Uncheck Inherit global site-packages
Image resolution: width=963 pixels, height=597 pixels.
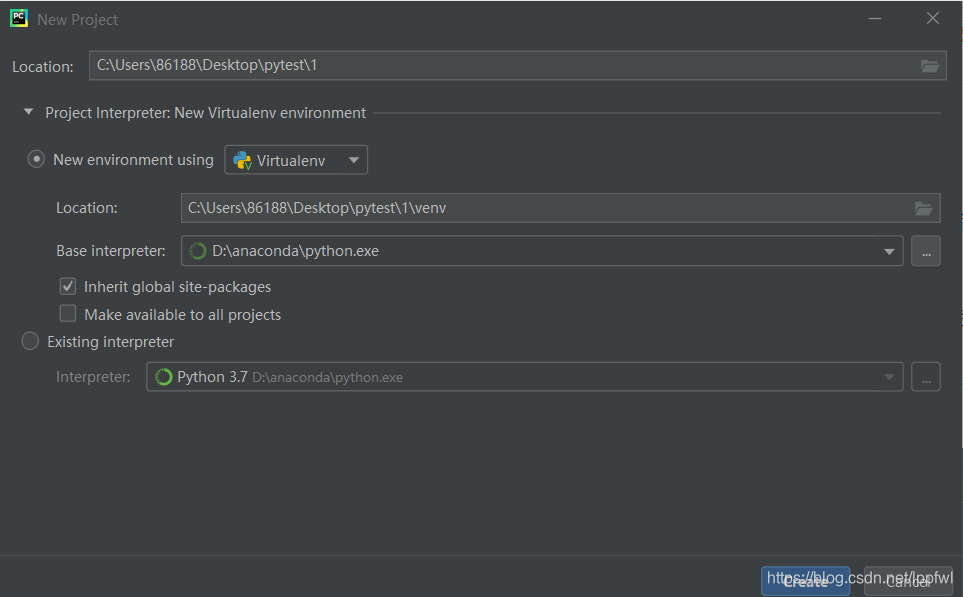pos(68,286)
